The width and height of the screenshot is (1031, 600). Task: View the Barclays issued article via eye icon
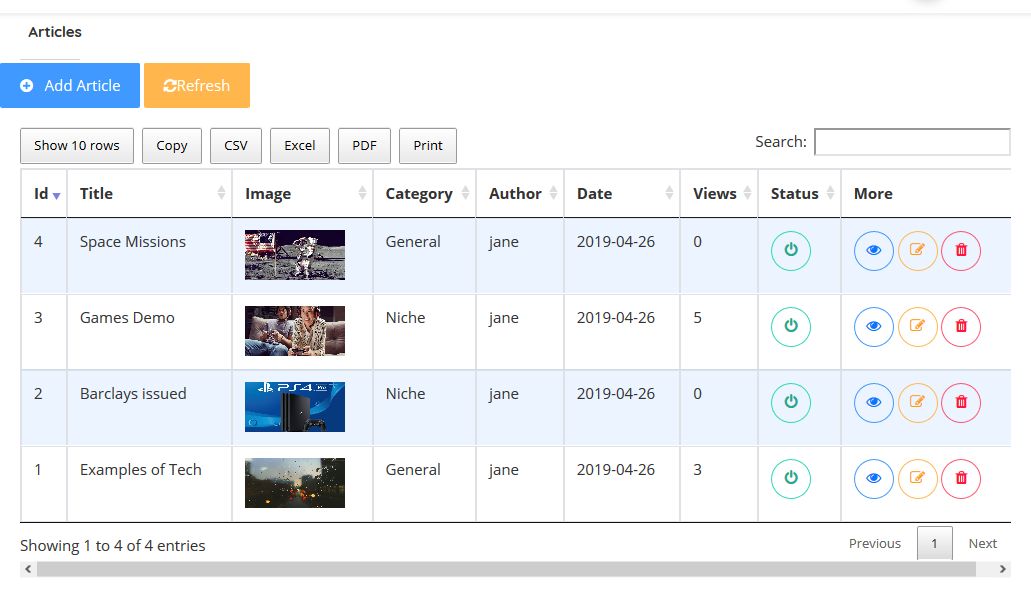click(x=873, y=402)
